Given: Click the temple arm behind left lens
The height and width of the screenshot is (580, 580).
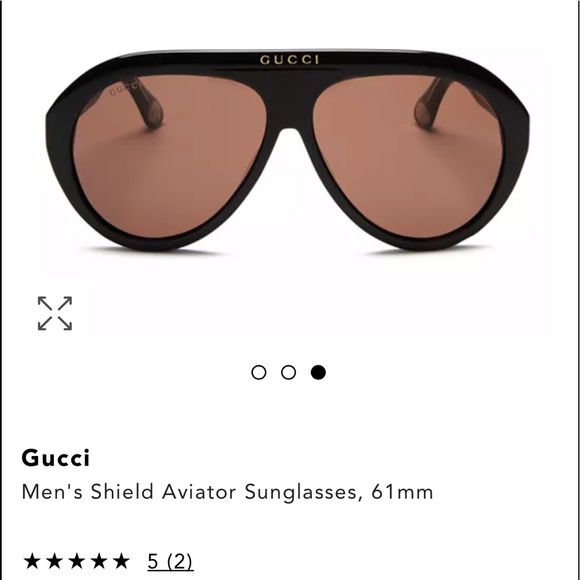Looking at the screenshot, I should (x=146, y=103).
